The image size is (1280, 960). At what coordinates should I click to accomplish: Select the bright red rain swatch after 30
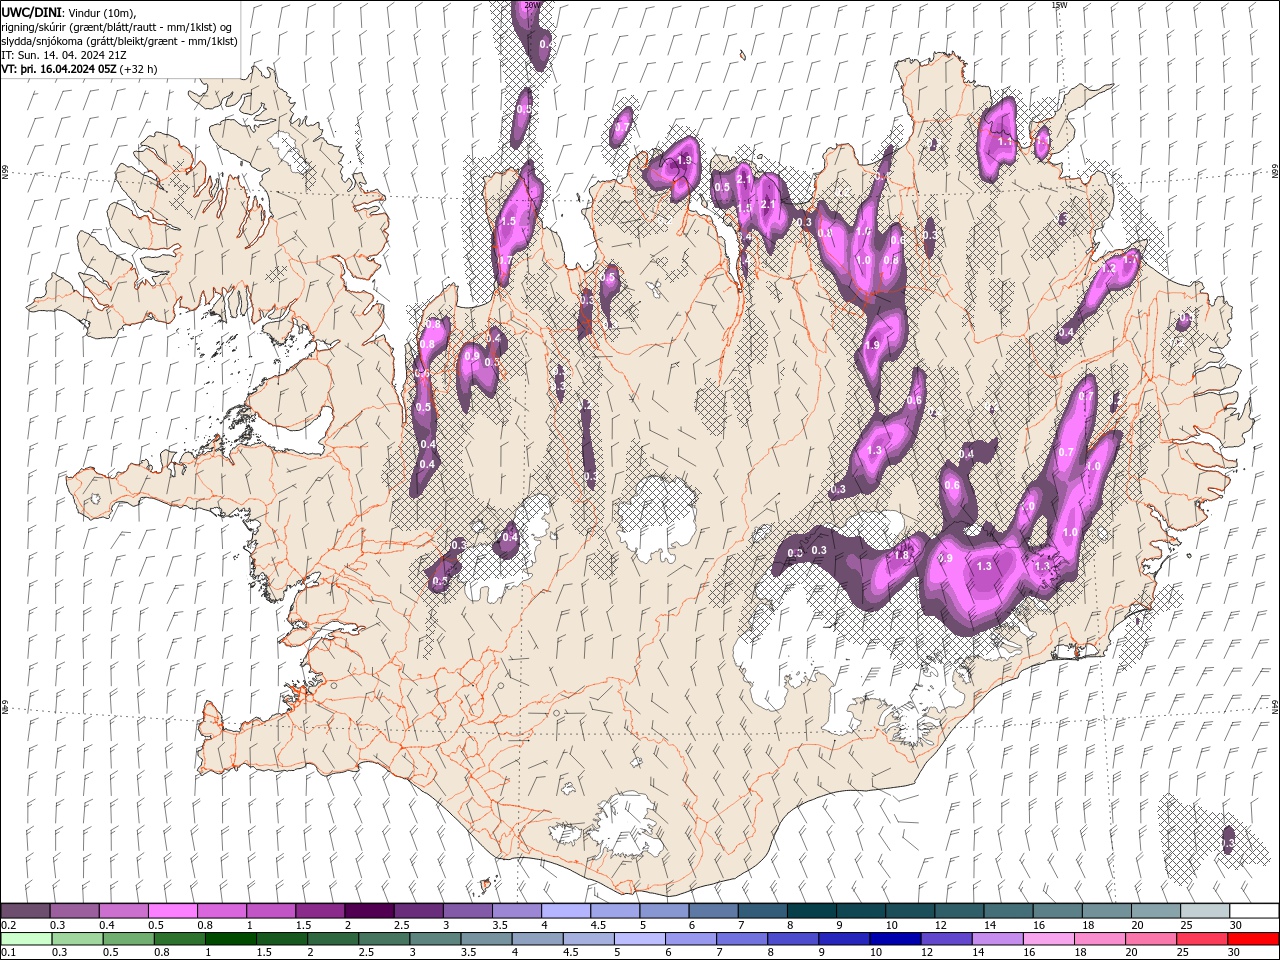click(x=1254, y=939)
